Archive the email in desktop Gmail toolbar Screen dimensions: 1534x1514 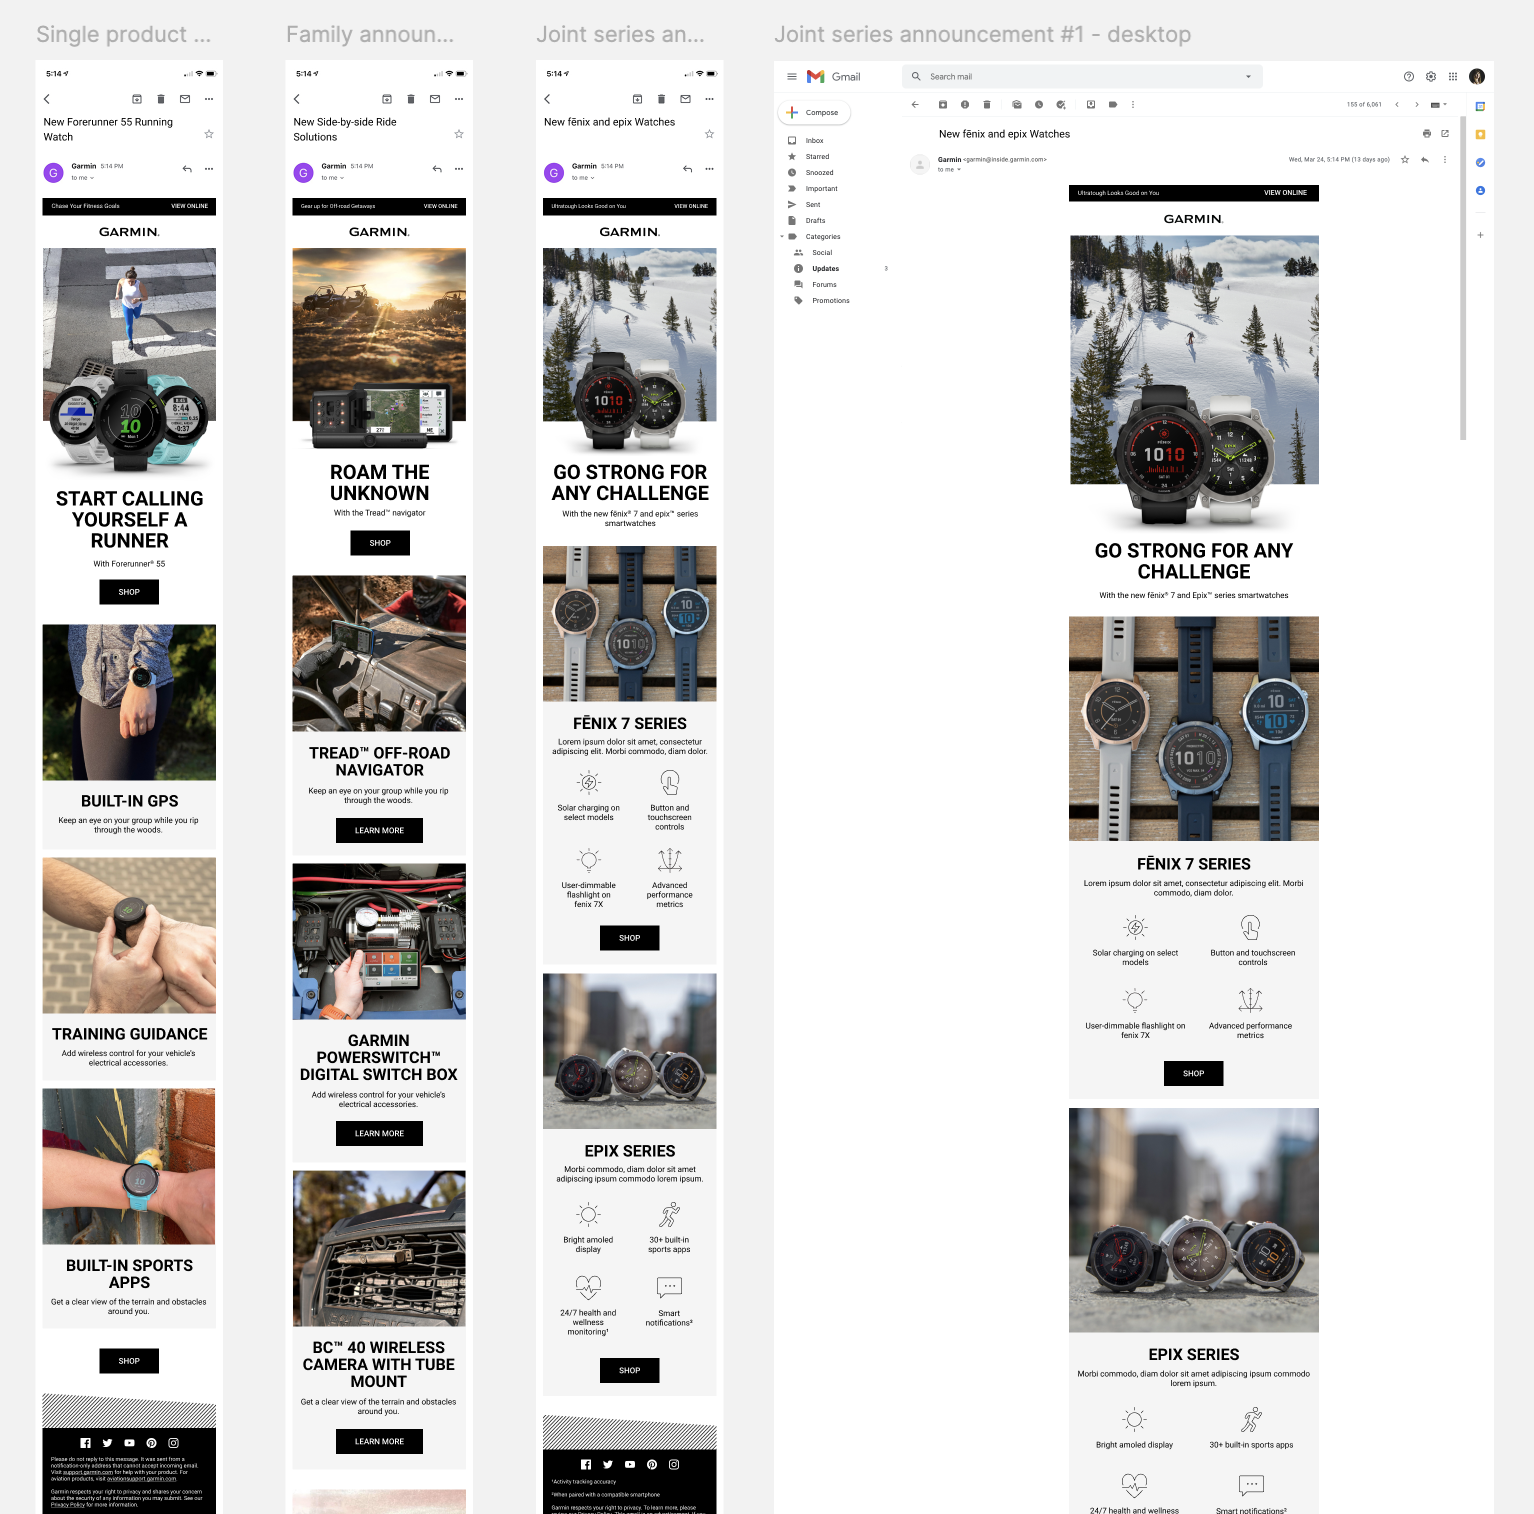coord(943,104)
